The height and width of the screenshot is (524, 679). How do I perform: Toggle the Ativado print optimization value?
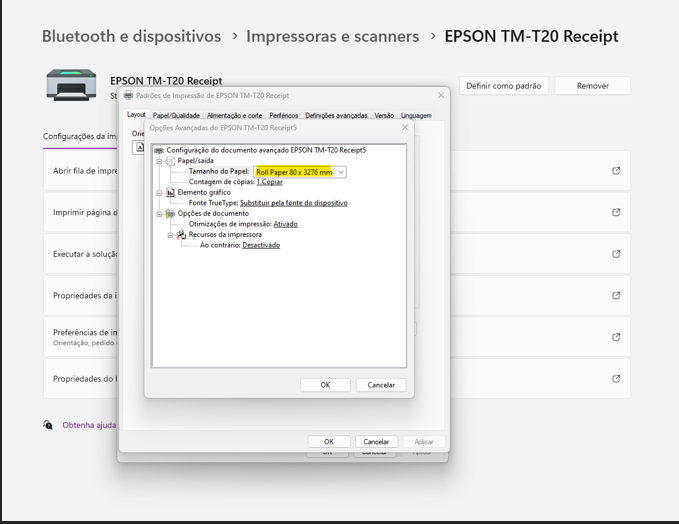click(285, 224)
